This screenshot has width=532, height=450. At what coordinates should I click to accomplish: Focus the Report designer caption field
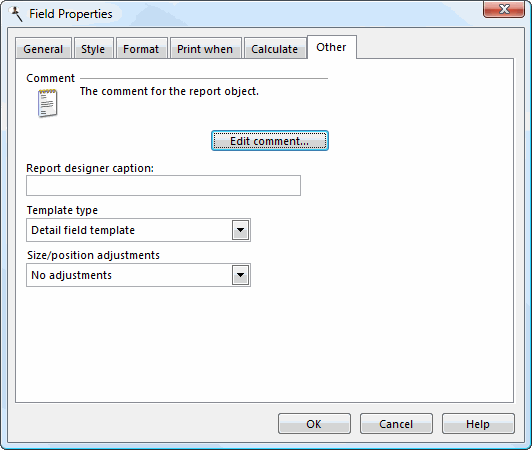click(x=163, y=185)
